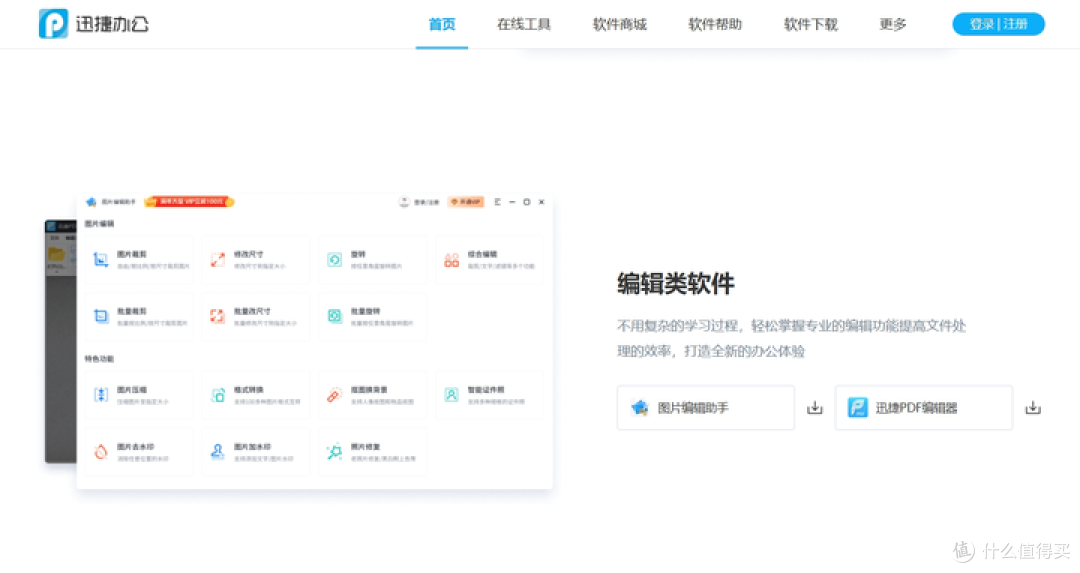Click the 批量改尺寸 card title text

pyautogui.click(x=252, y=311)
